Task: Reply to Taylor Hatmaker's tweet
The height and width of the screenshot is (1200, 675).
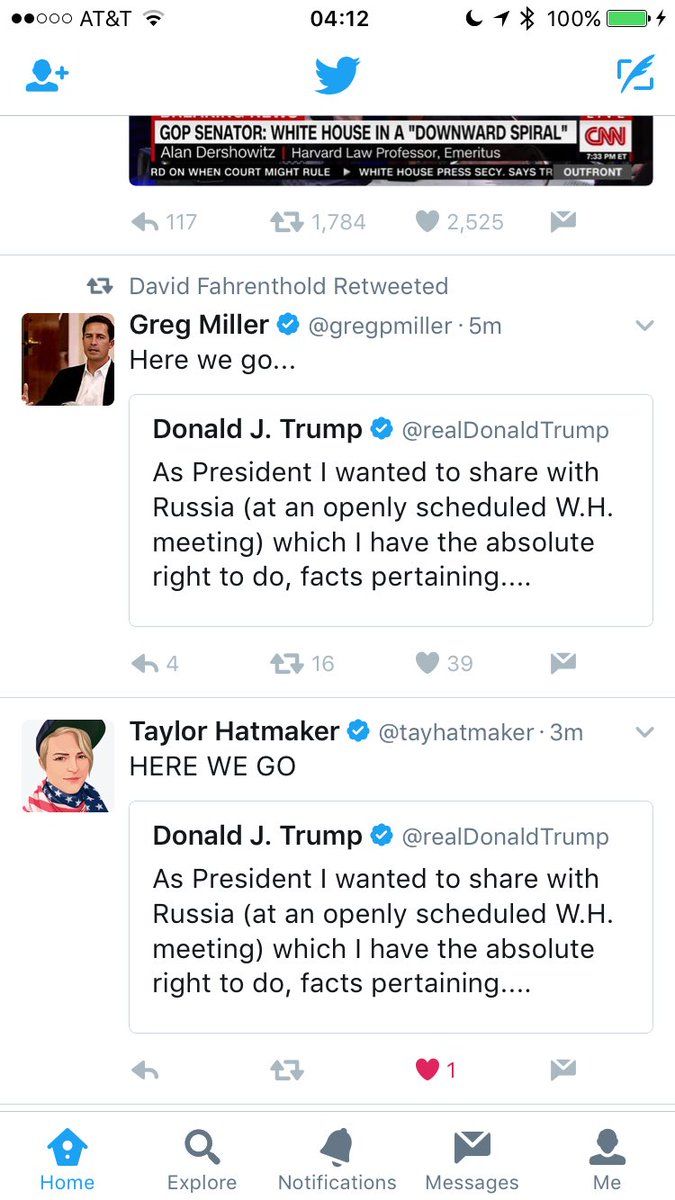Action: (x=146, y=1070)
